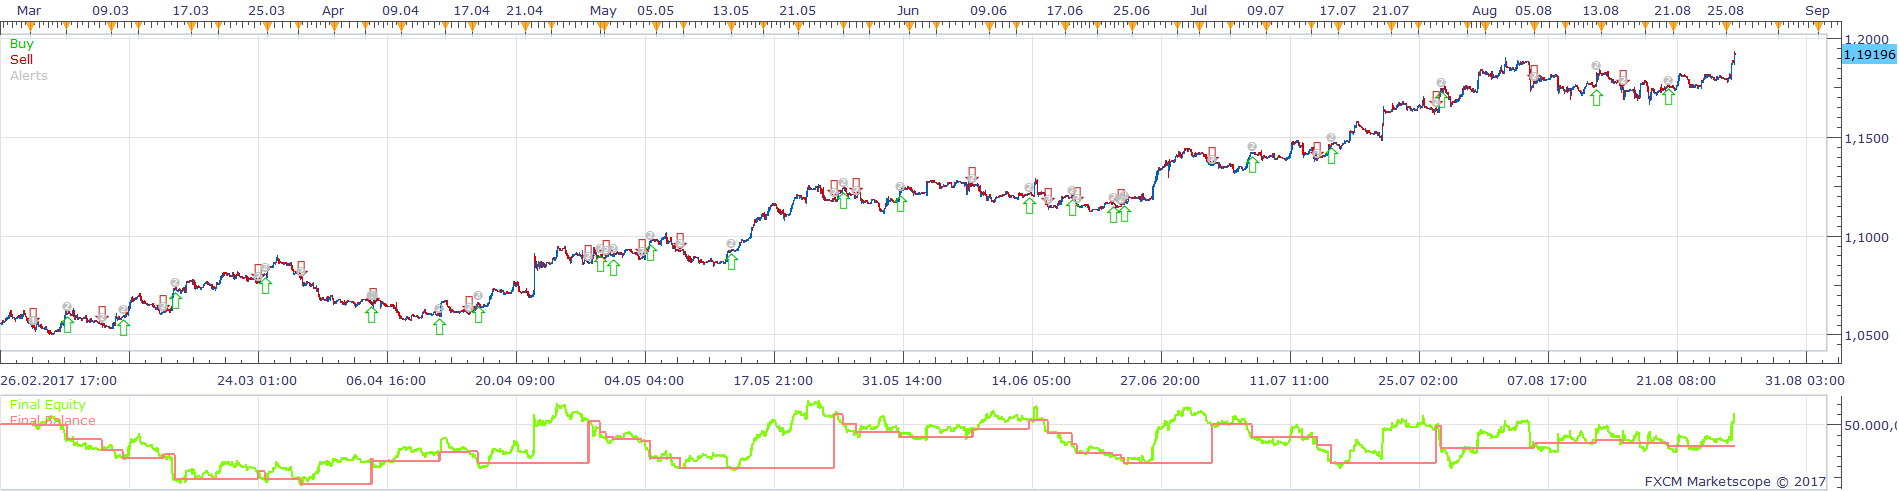Viewport: 1899px width, 491px height.
Task: Click the sell marker below the 09.06 date
Action: coord(972,174)
